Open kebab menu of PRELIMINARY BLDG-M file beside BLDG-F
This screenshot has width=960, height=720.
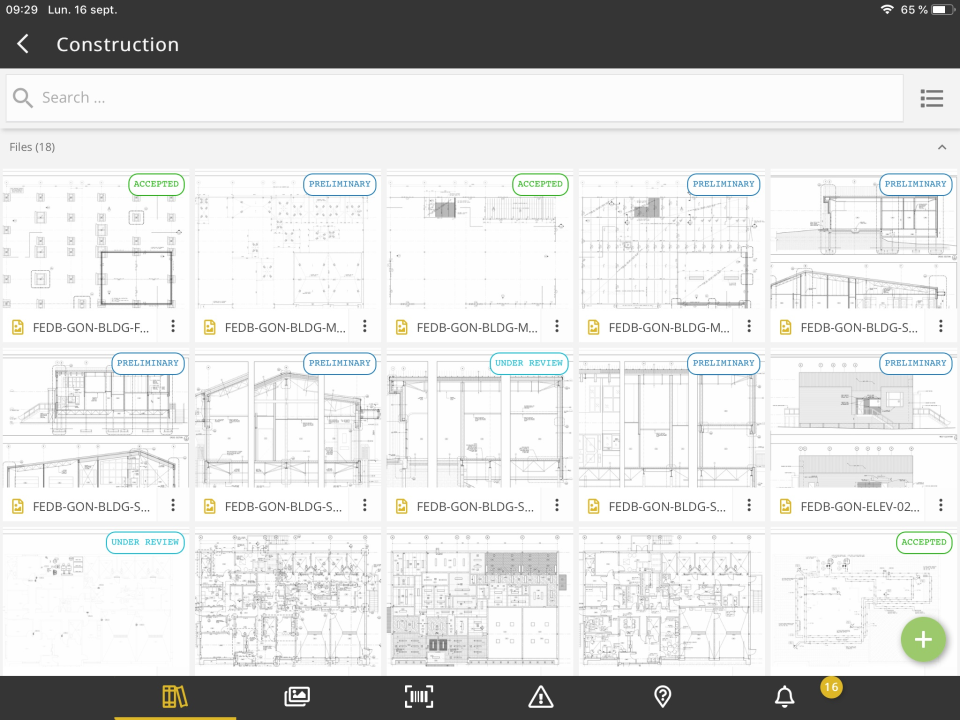(x=365, y=326)
